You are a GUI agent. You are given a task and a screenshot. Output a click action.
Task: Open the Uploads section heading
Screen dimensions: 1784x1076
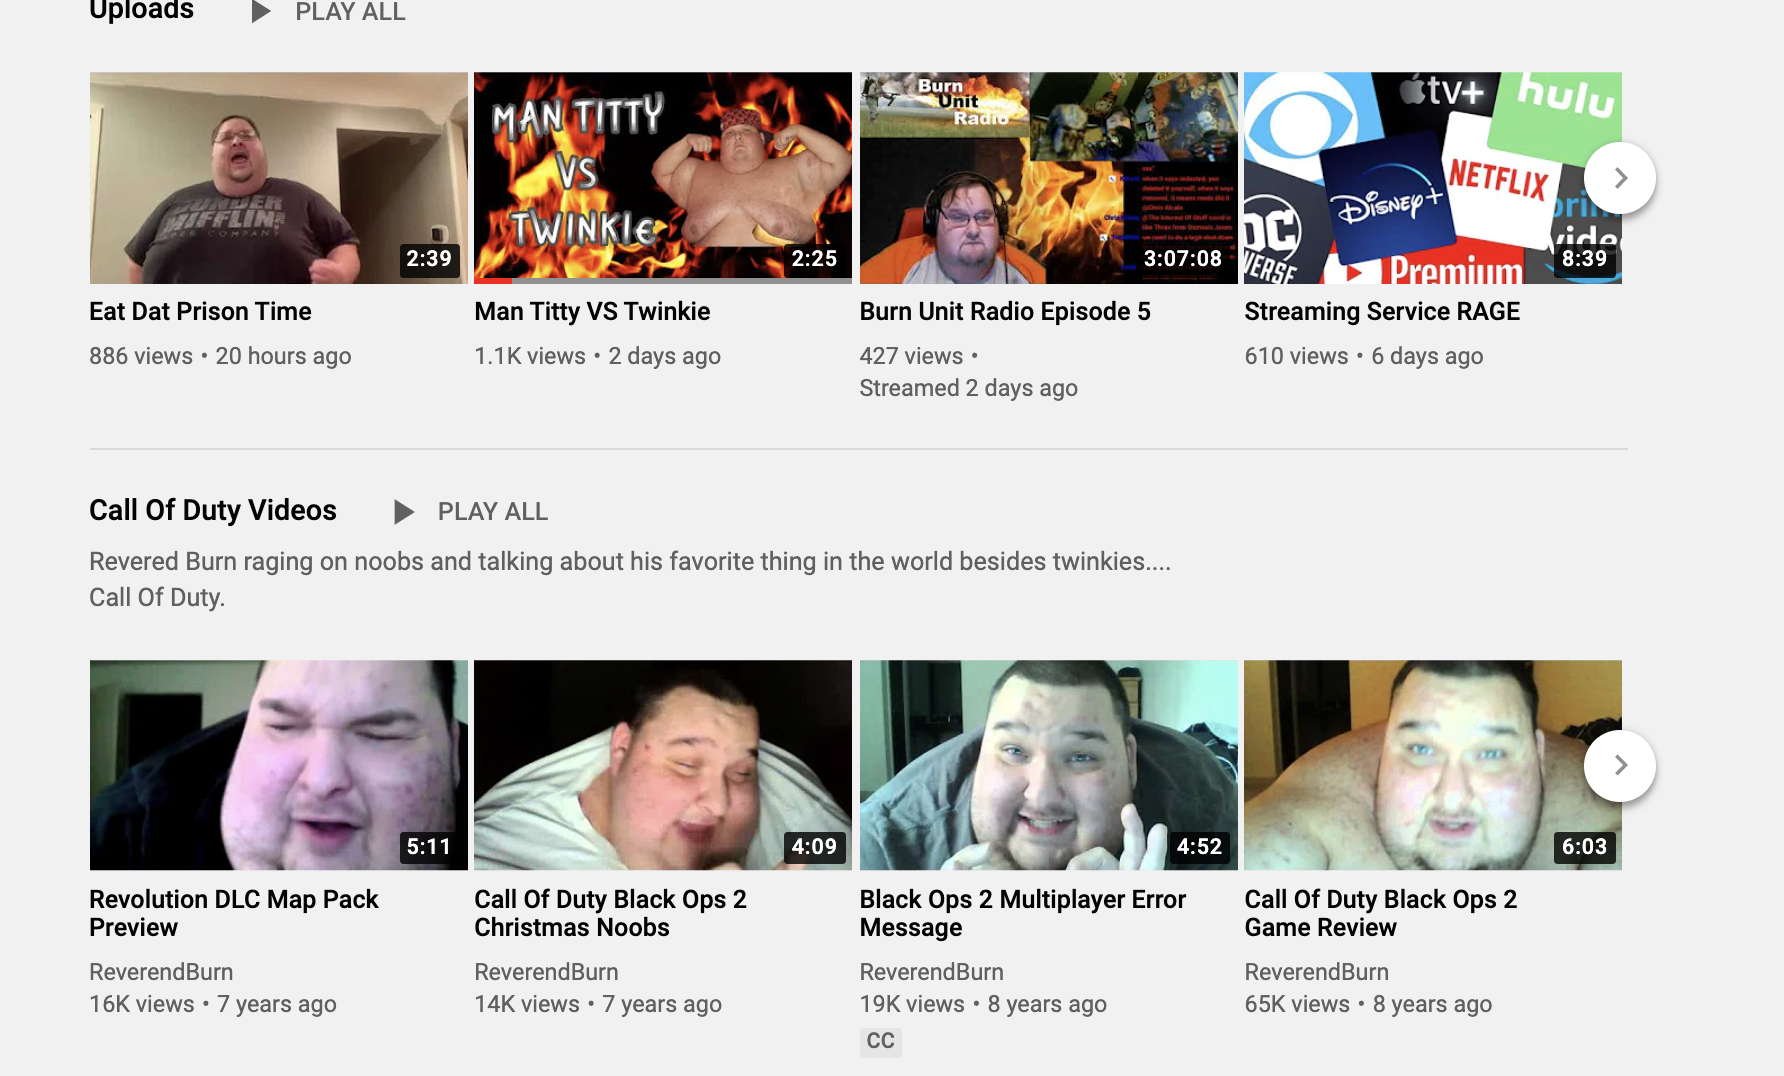coord(141,10)
